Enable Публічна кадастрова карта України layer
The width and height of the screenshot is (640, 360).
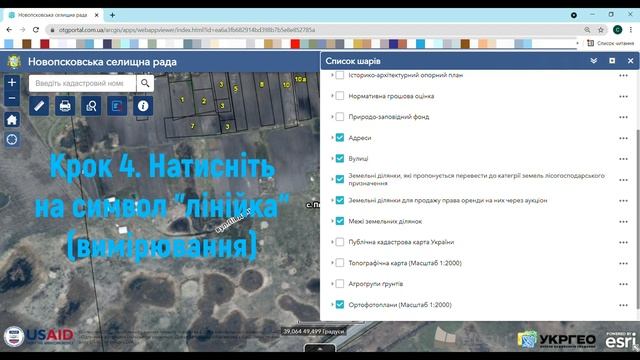(340, 242)
